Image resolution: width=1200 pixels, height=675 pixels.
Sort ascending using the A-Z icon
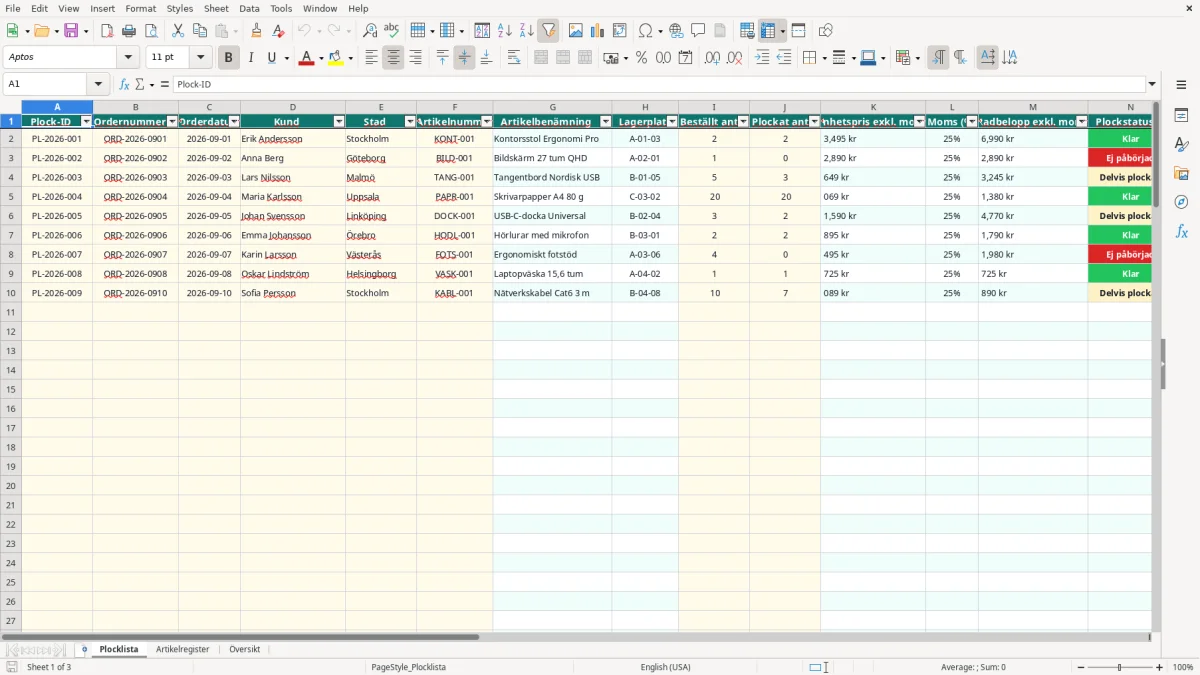pyautogui.click(x=505, y=31)
